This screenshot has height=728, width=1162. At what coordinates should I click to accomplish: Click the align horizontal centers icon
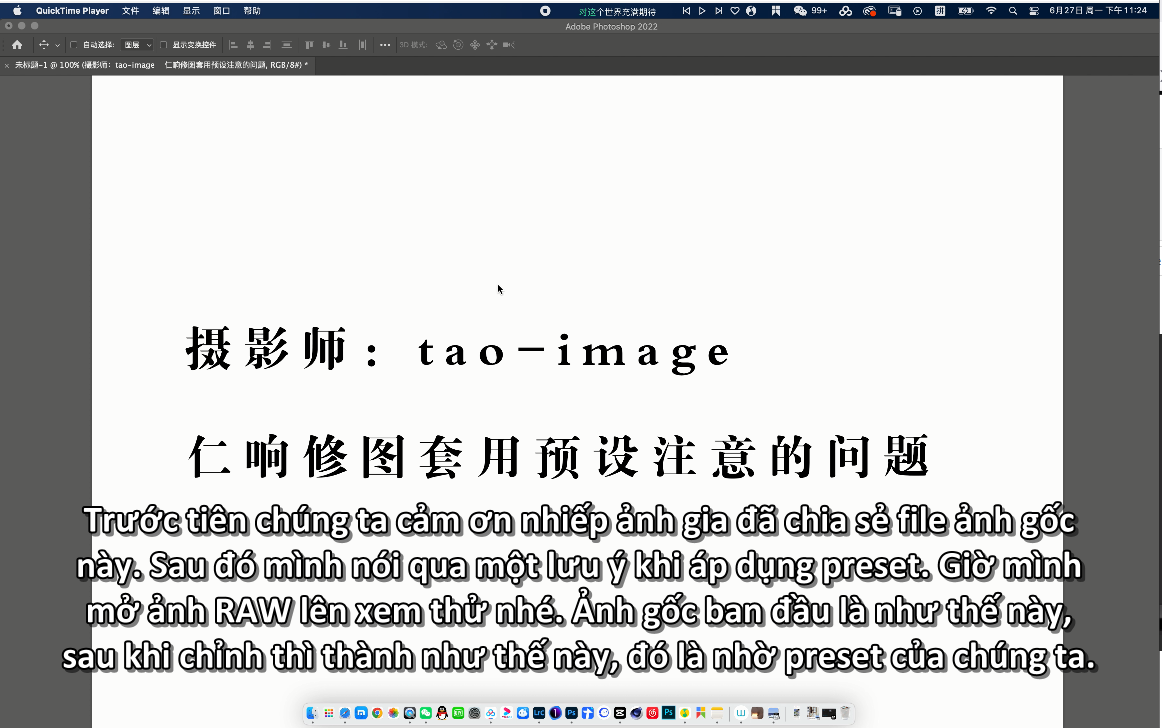(251, 45)
